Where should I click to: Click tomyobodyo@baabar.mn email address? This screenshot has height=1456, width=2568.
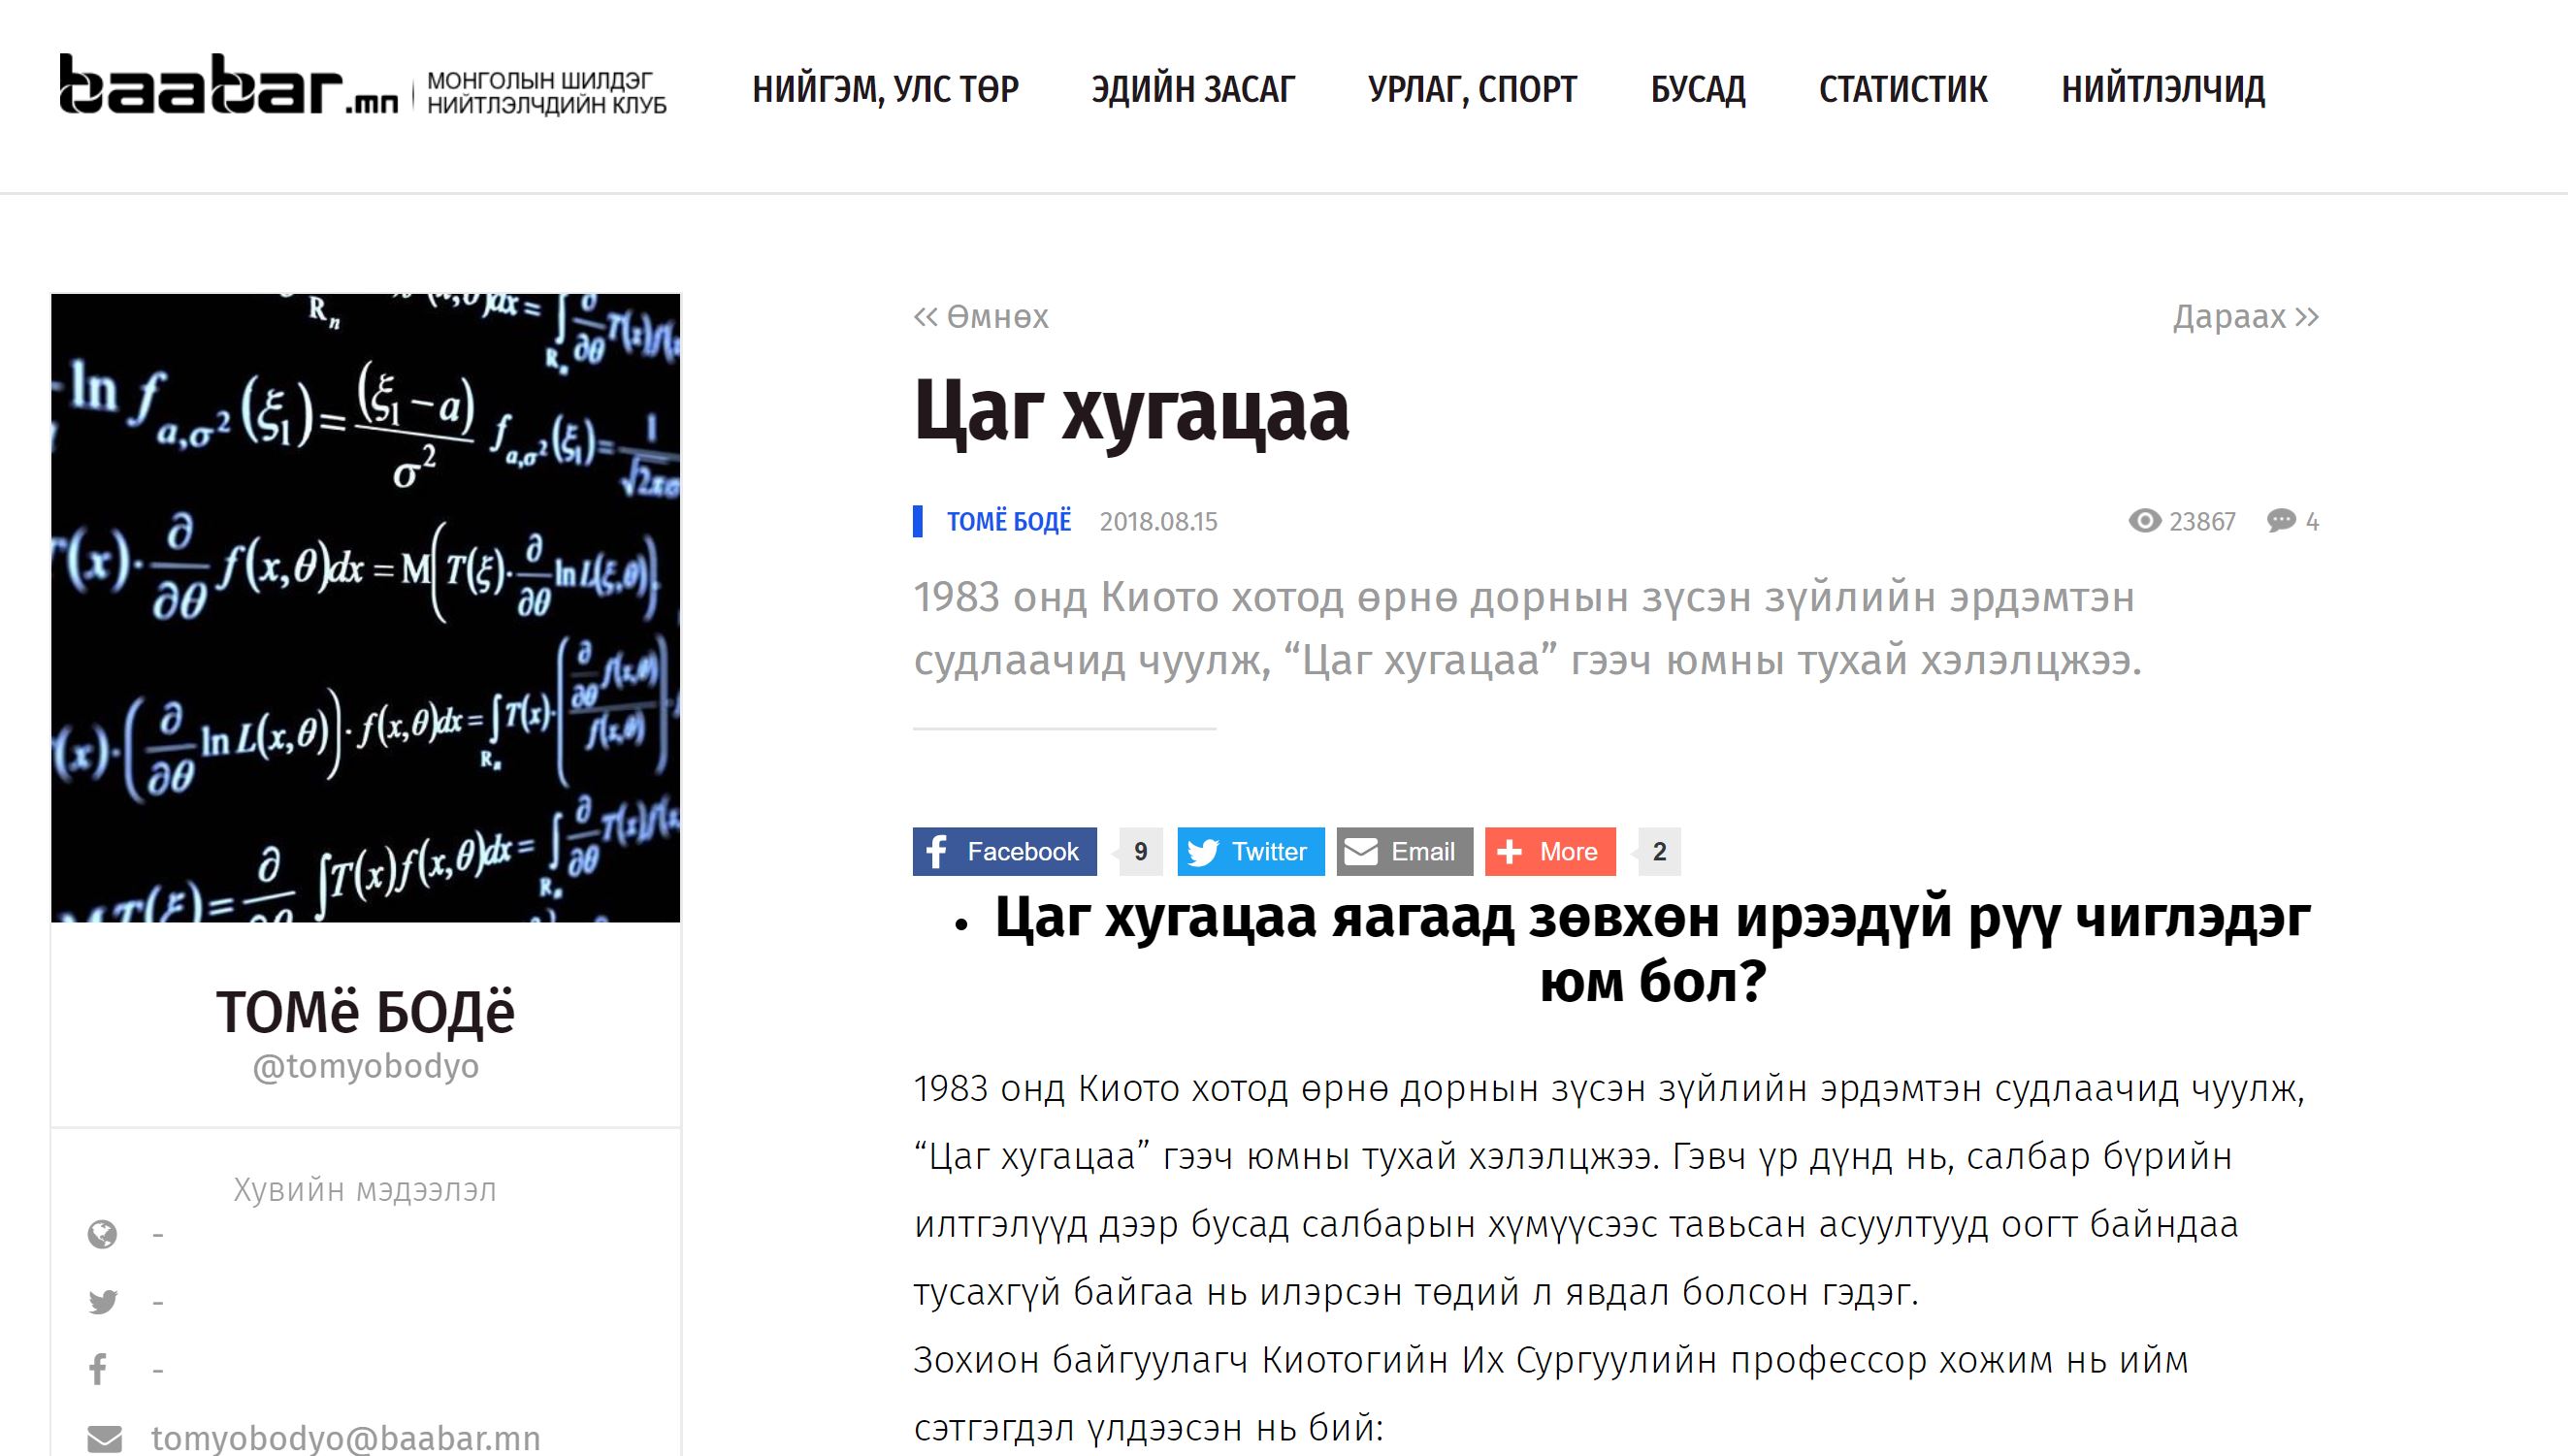tap(345, 1439)
